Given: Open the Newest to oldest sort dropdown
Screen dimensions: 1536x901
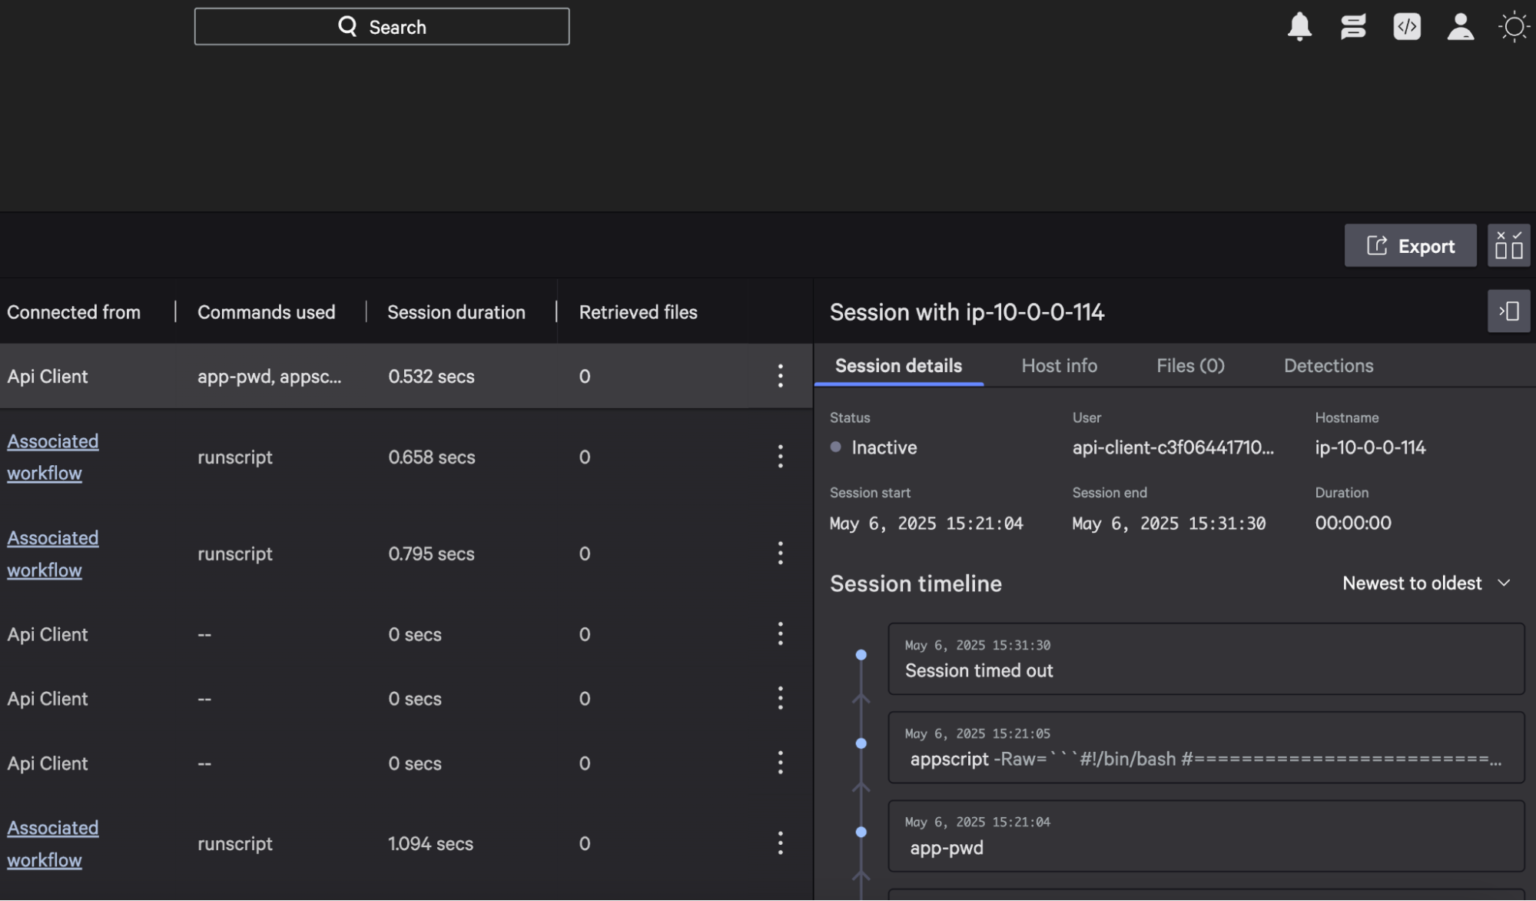Looking at the screenshot, I should point(1427,583).
